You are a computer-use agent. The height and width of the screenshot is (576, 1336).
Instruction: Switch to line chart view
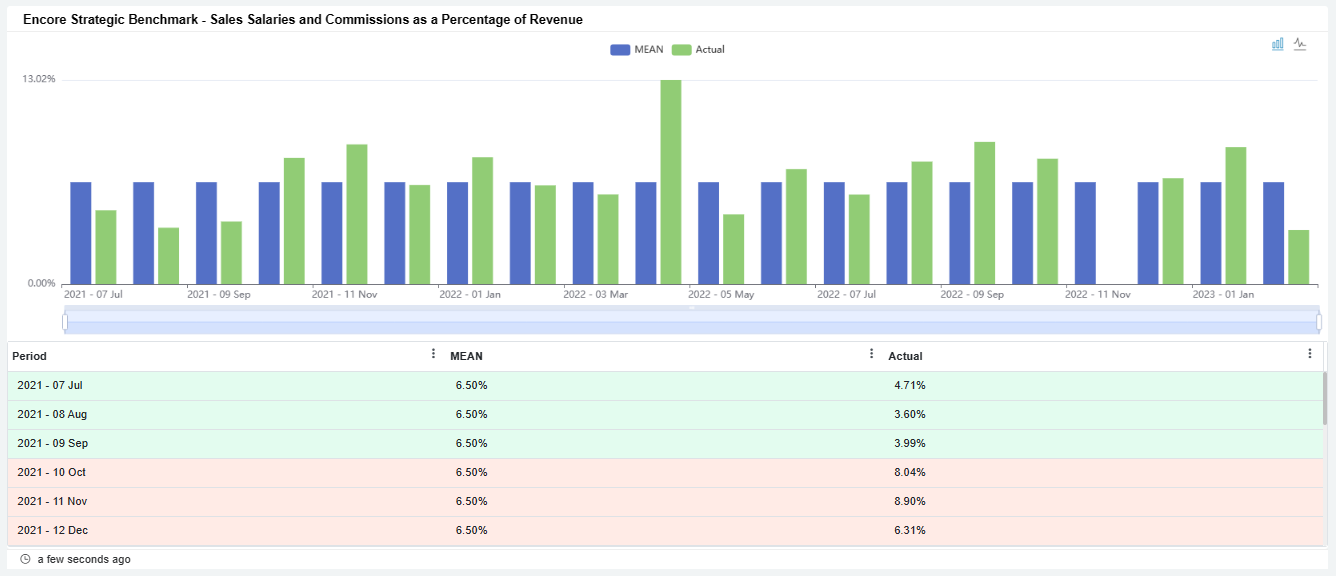click(x=1300, y=44)
